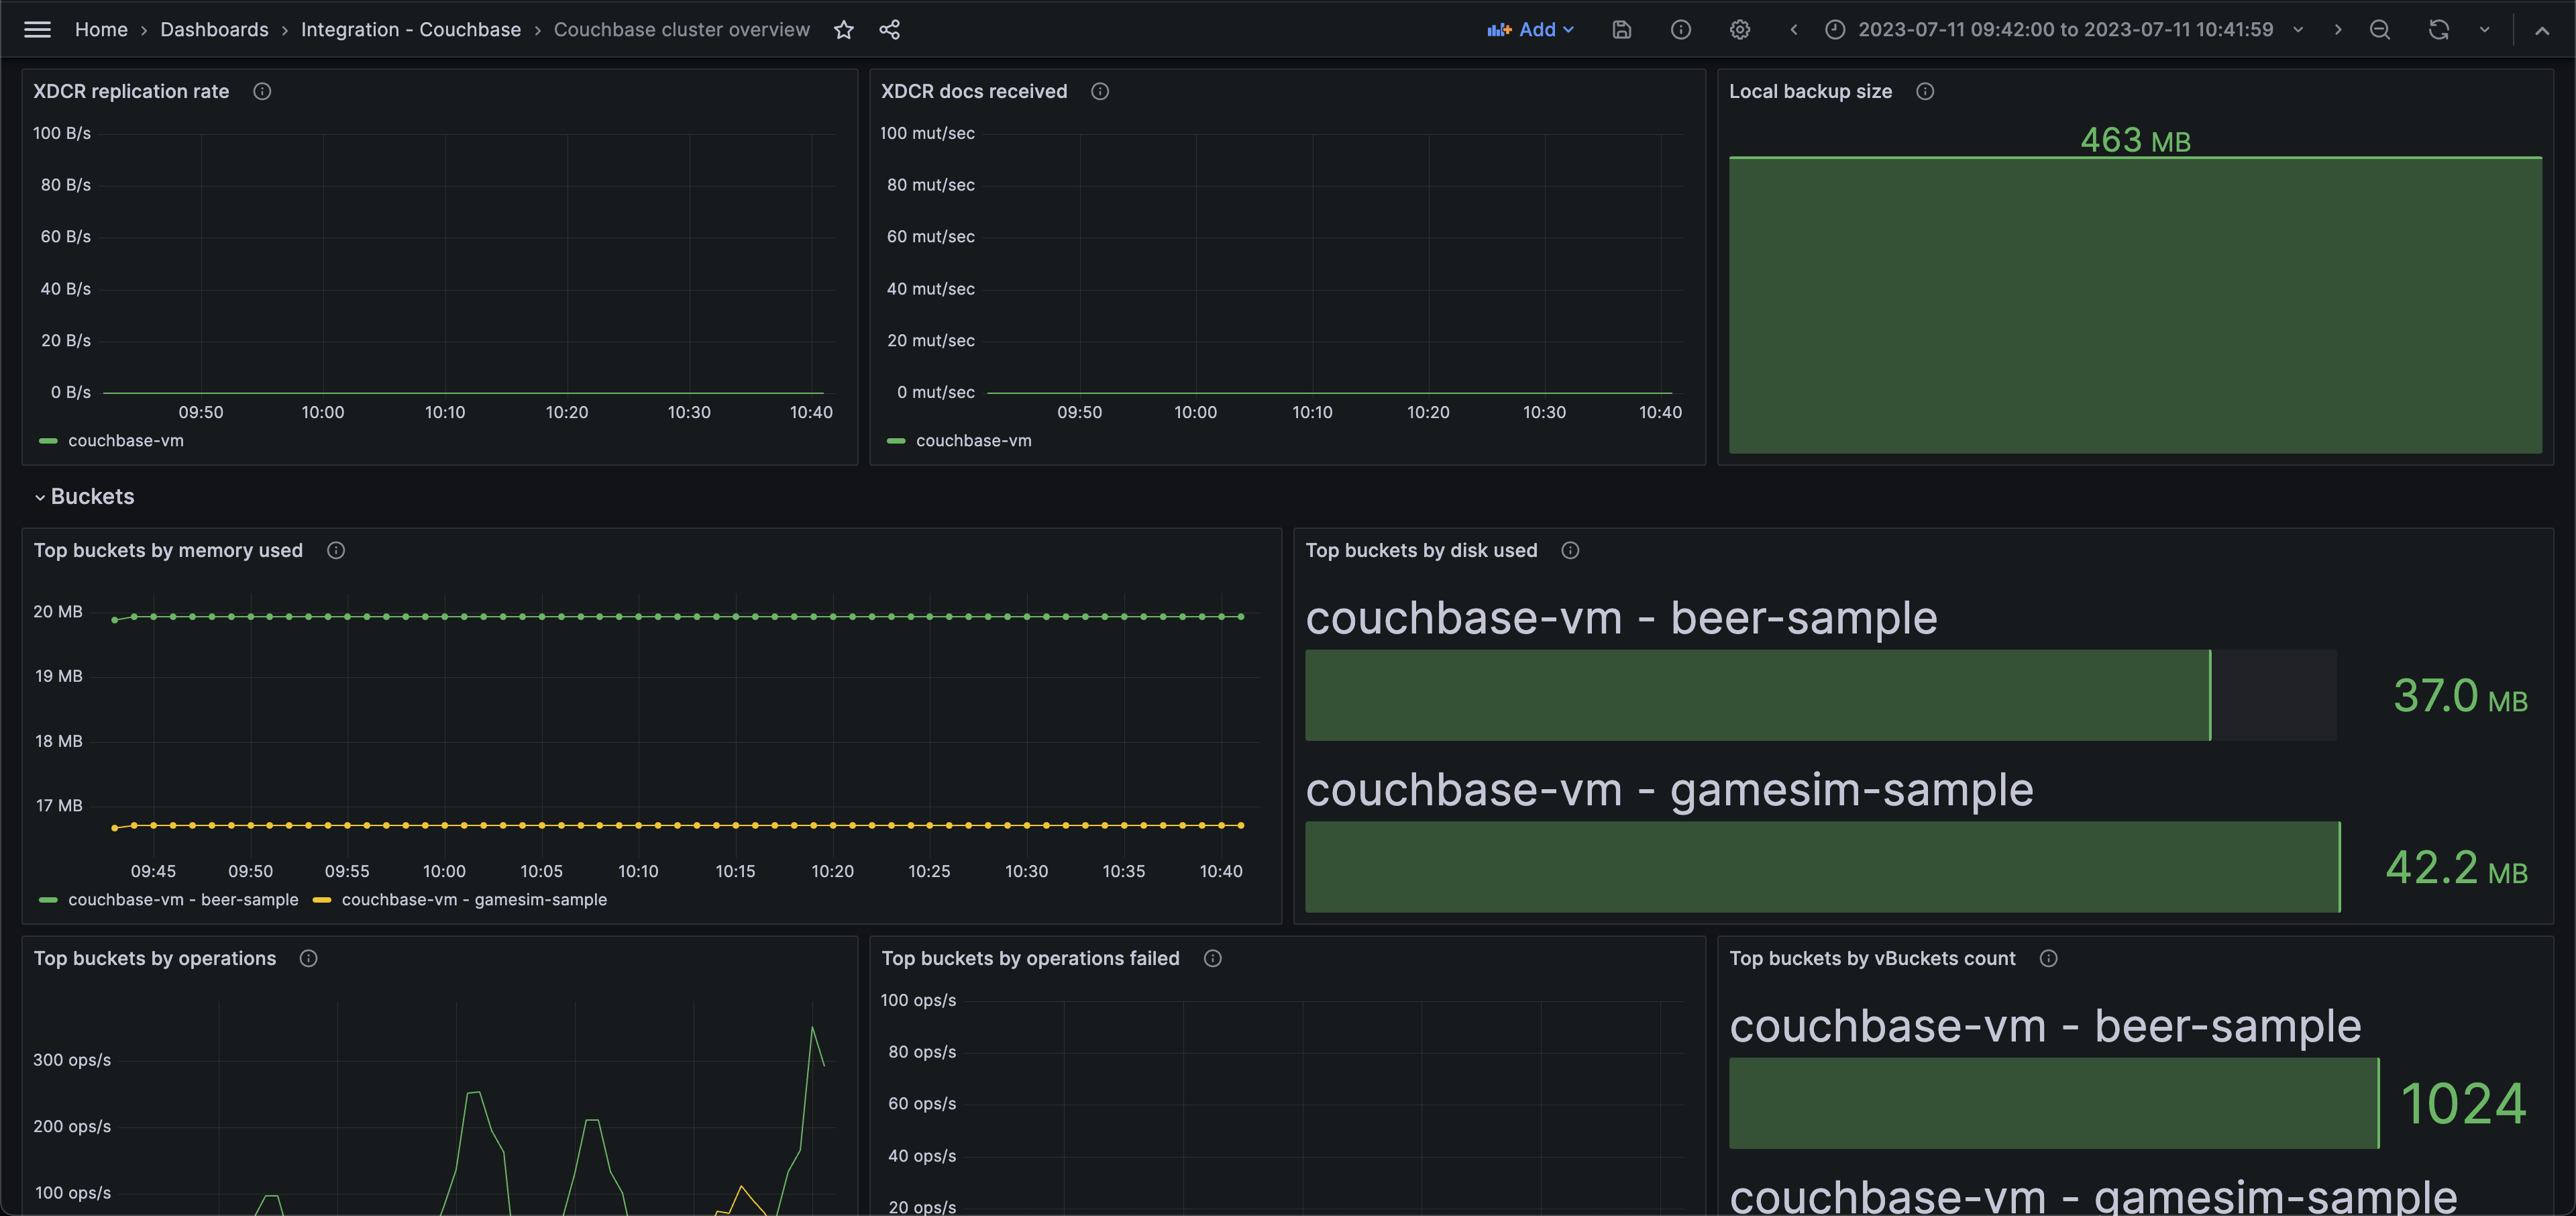Screen dimensions: 2576x1216
Task: Click the zoom out time range icon
Action: (2379, 30)
